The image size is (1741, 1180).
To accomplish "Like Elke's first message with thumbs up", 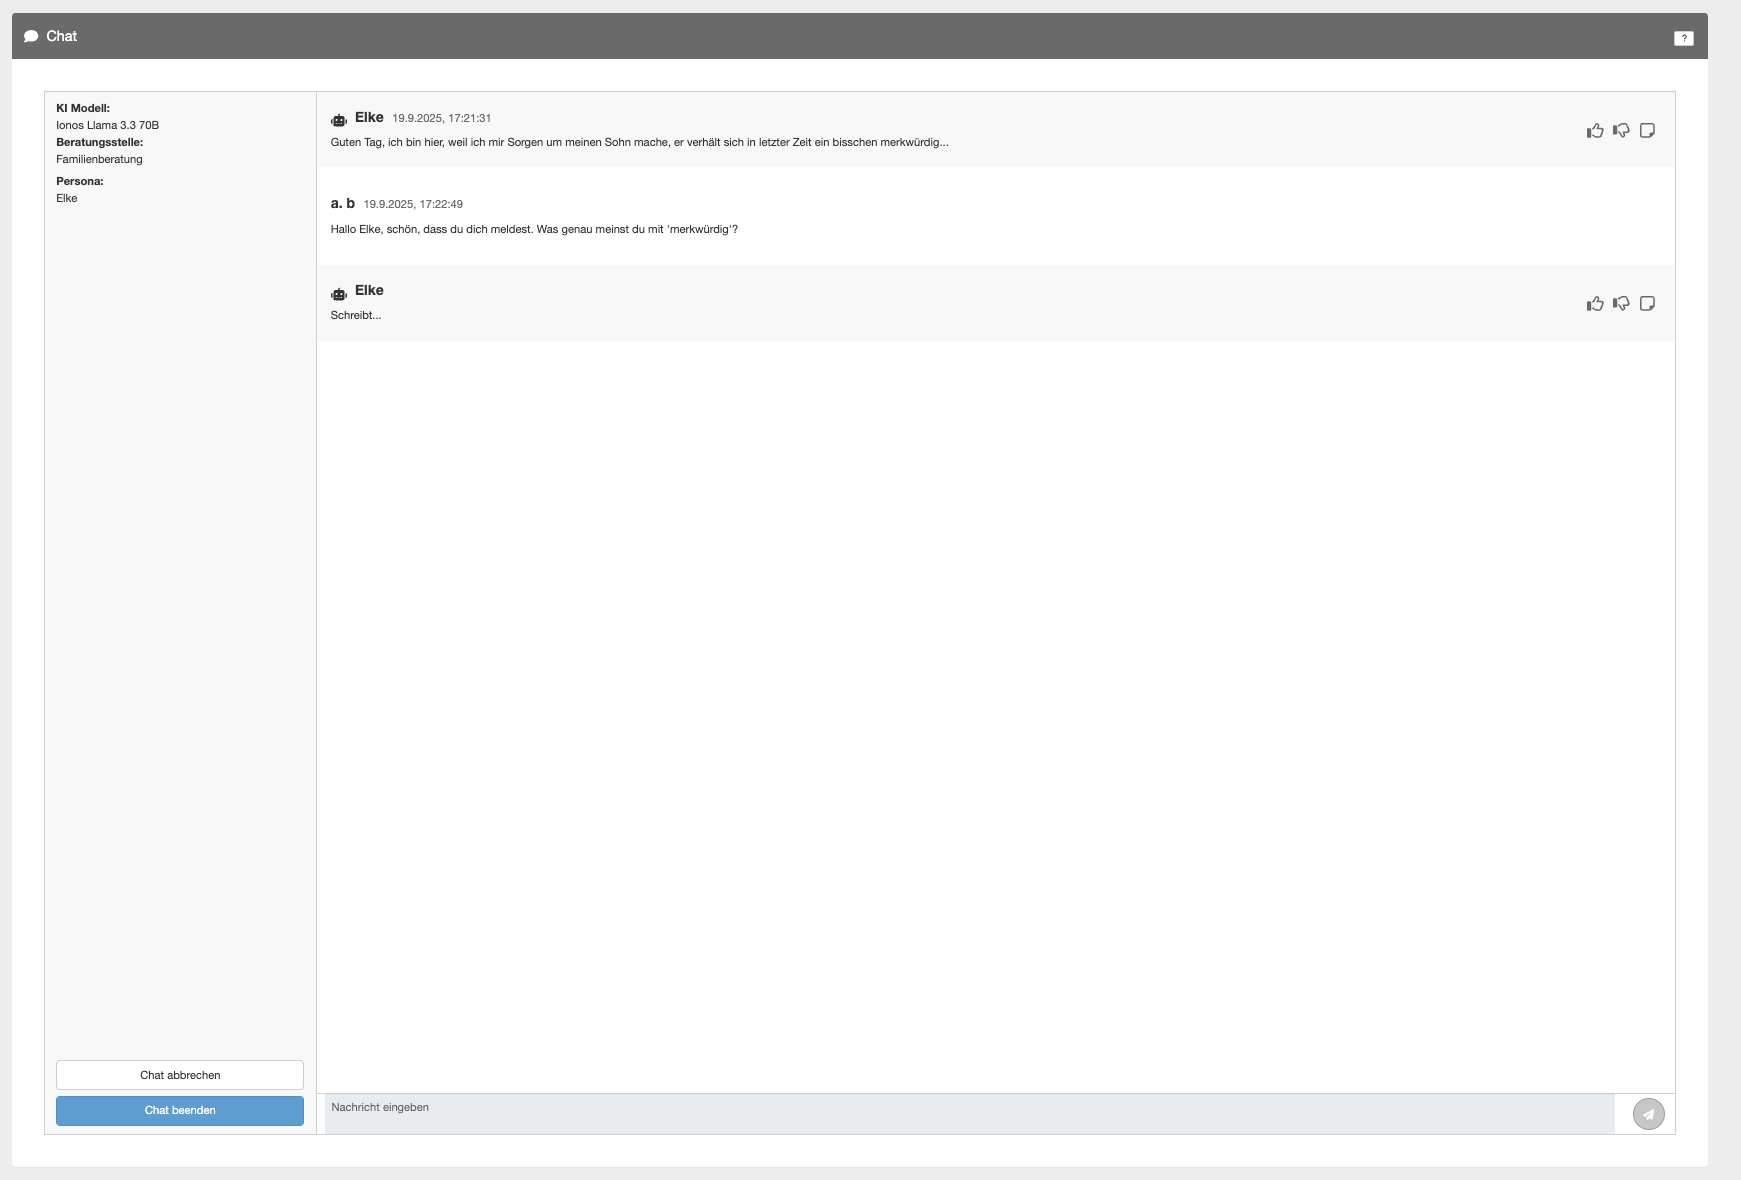I will click(x=1595, y=131).
